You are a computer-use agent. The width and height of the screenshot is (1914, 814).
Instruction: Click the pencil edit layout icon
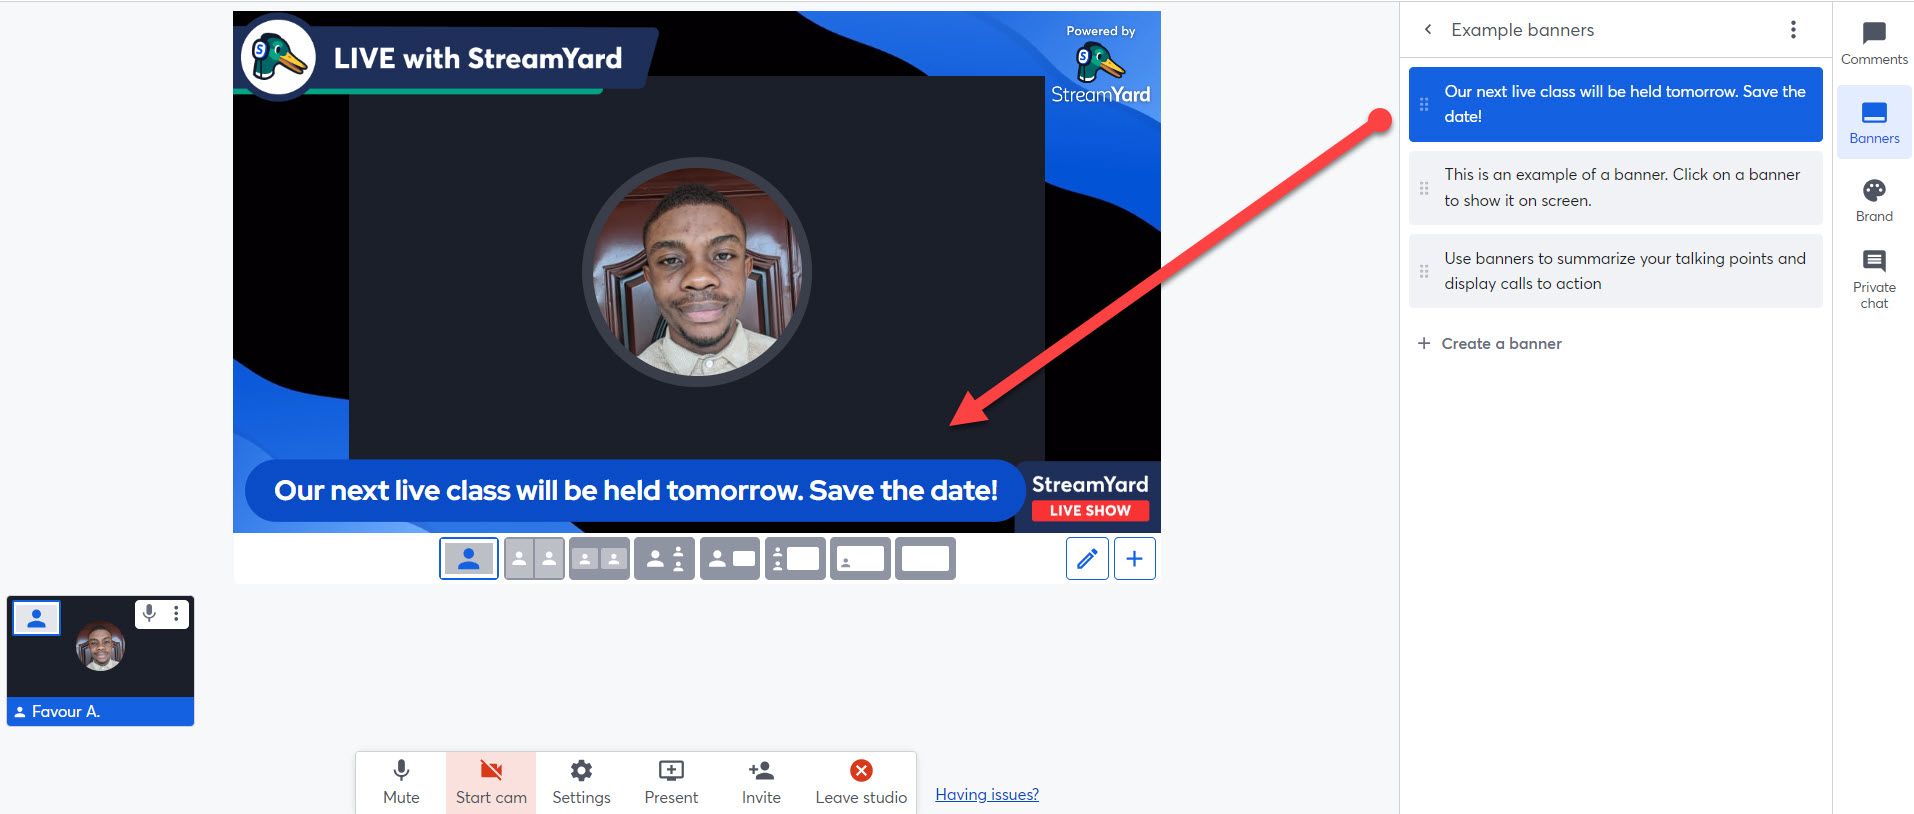point(1087,558)
